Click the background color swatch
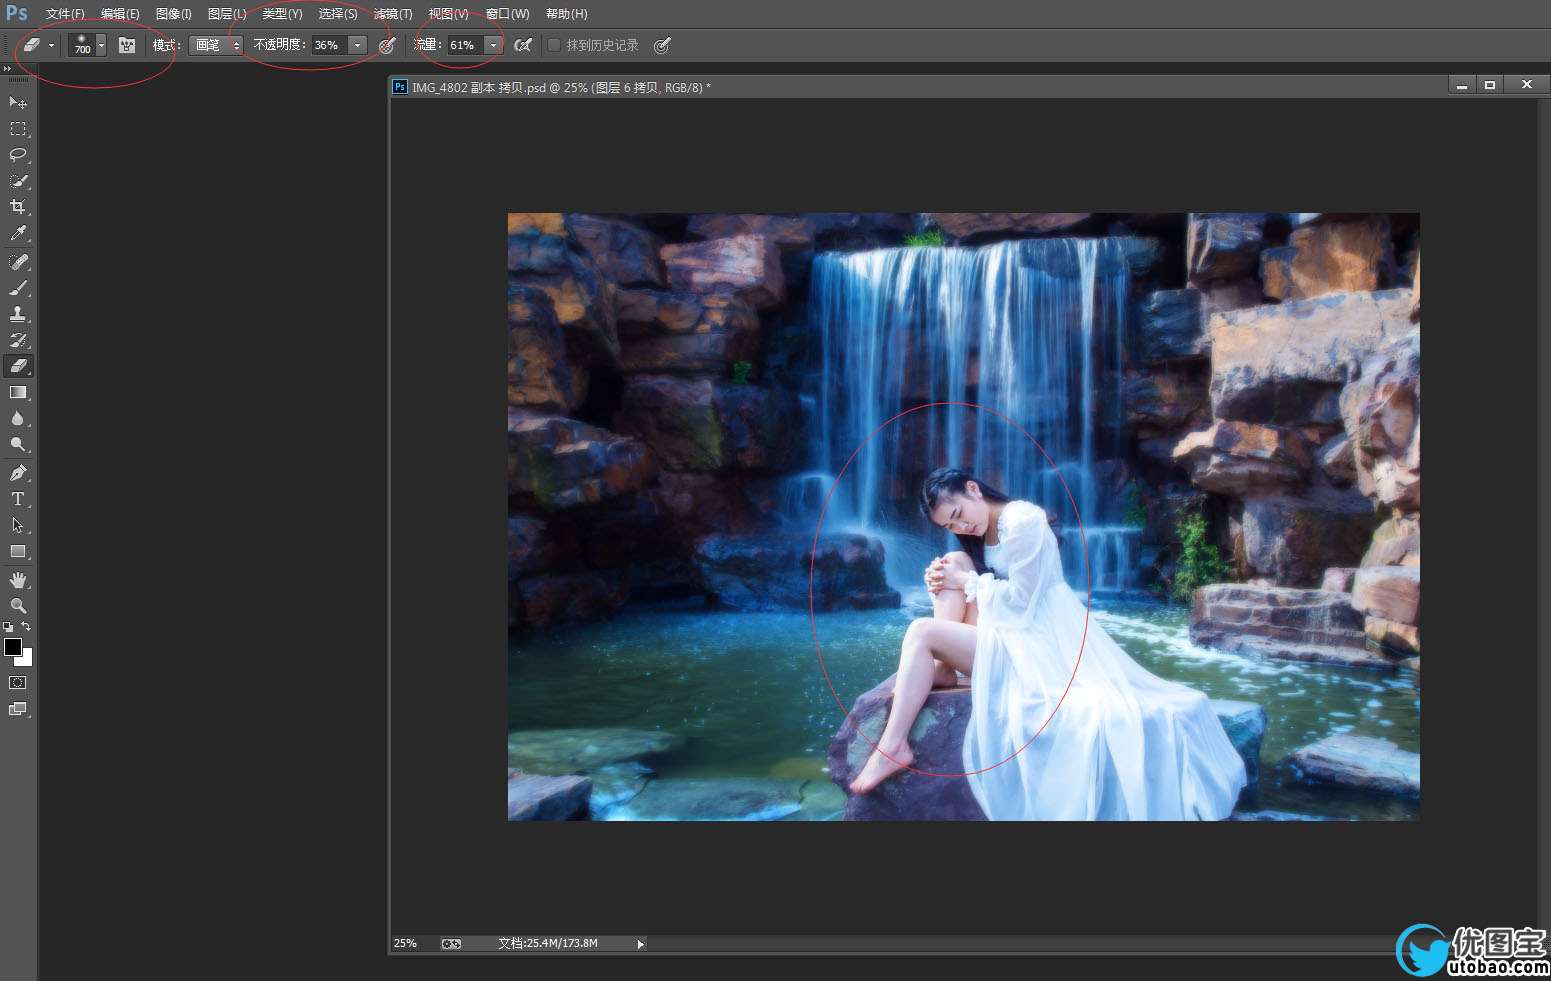 pyautogui.click(x=26, y=659)
